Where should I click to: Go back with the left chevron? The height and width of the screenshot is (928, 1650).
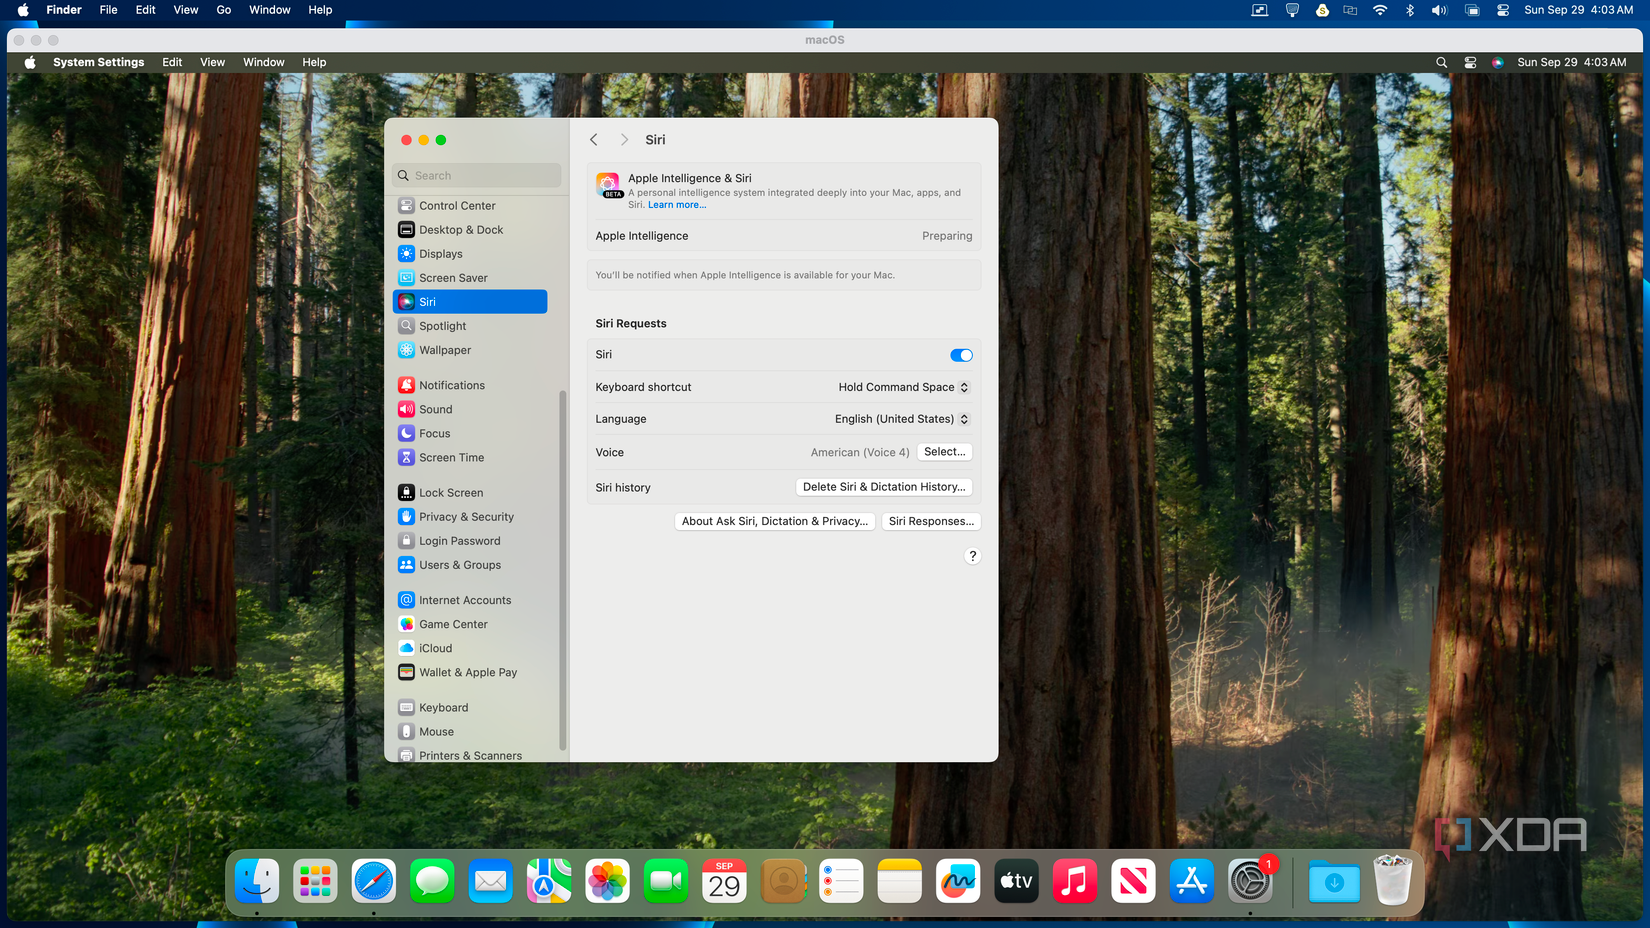[593, 140]
